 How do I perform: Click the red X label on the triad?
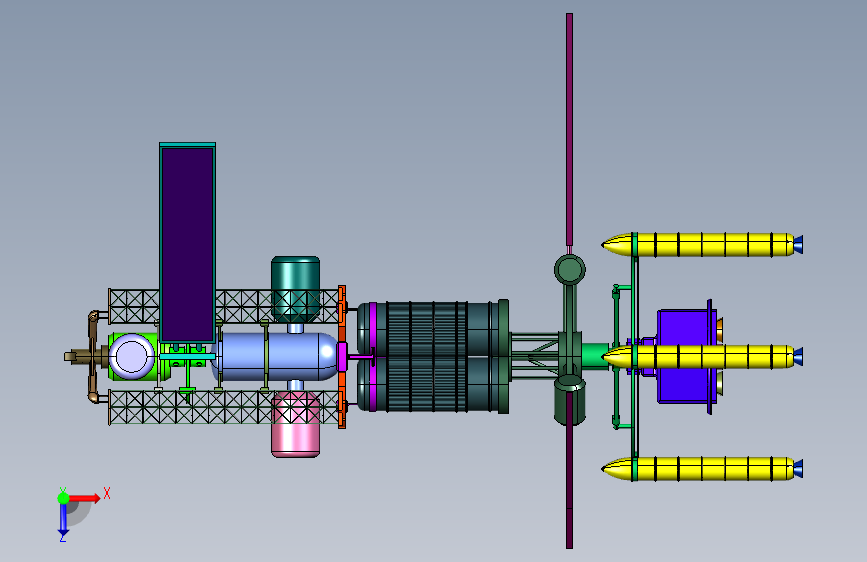click(107, 494)
